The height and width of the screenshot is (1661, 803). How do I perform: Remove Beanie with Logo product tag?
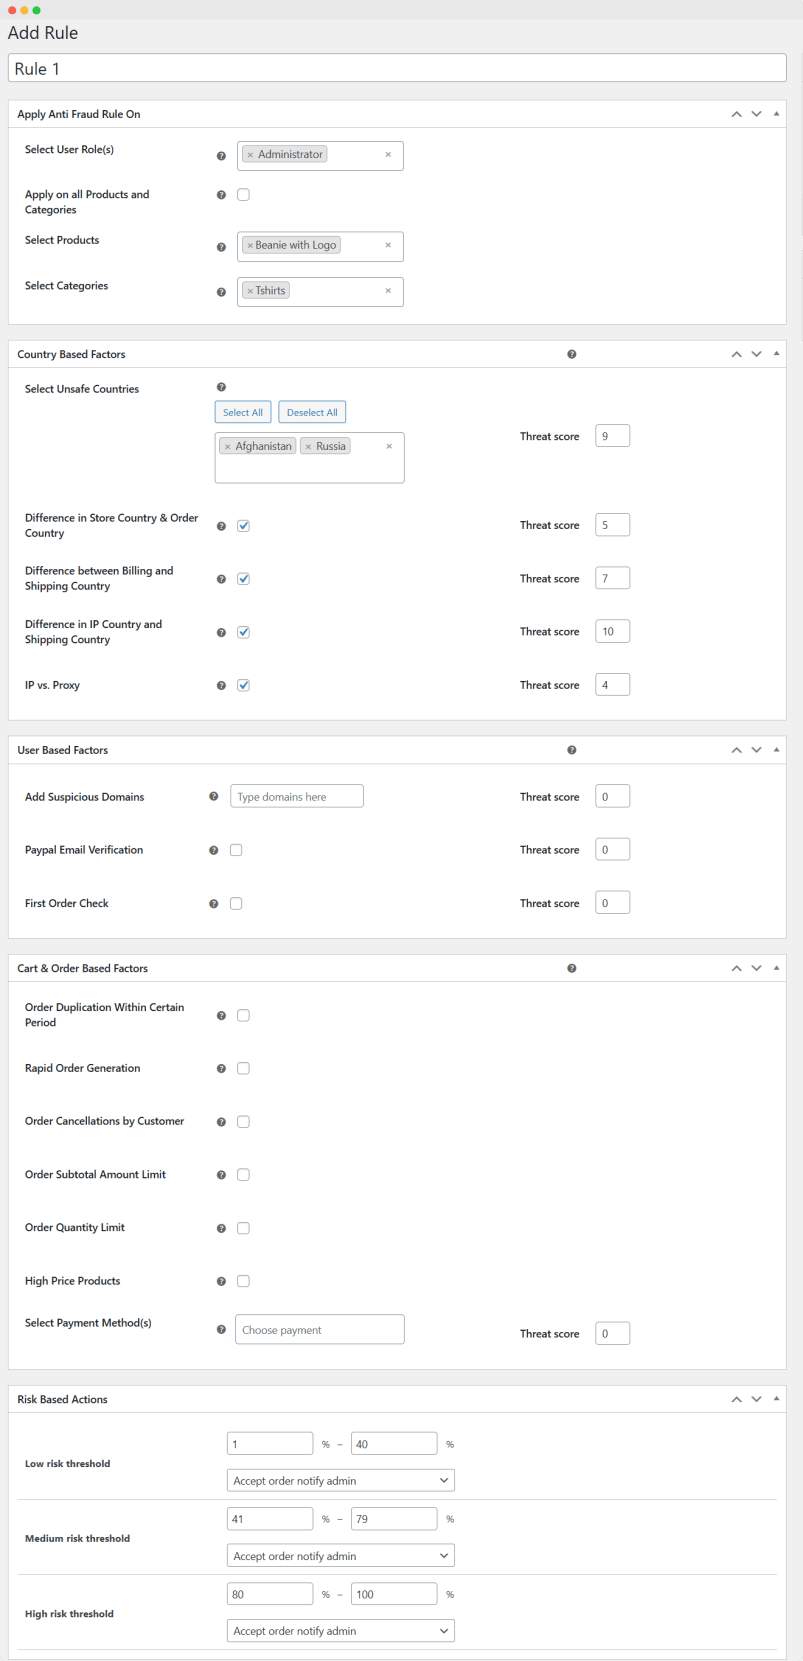point(250,245)
